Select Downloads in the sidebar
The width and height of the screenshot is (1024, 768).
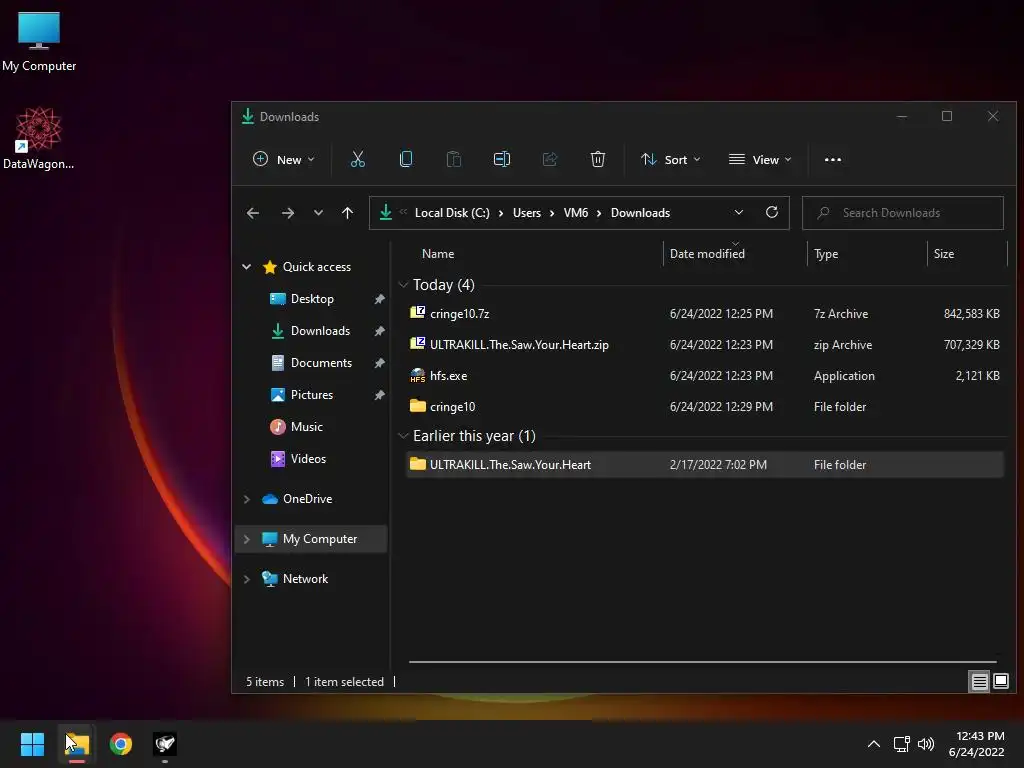pos(320,330)
